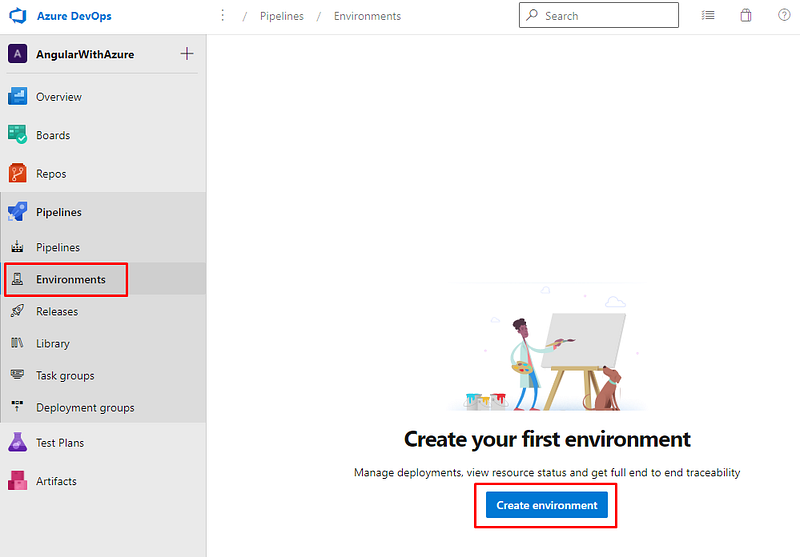Select Environments breadcrumb item
The width and height of the screenshot is (800, 557).
(x=367, y=16)
